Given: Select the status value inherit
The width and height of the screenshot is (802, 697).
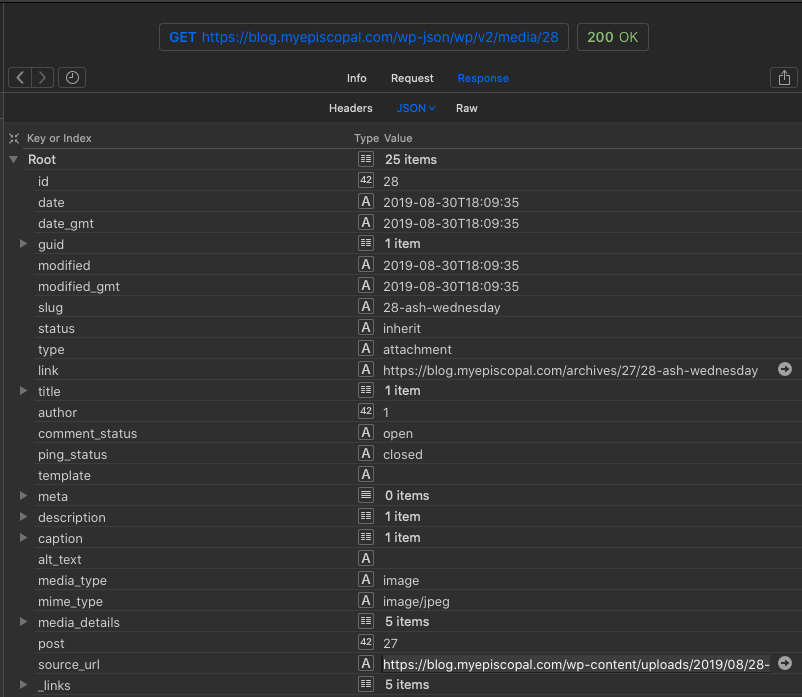Looking at the screenshot, I should coord(402,328).
